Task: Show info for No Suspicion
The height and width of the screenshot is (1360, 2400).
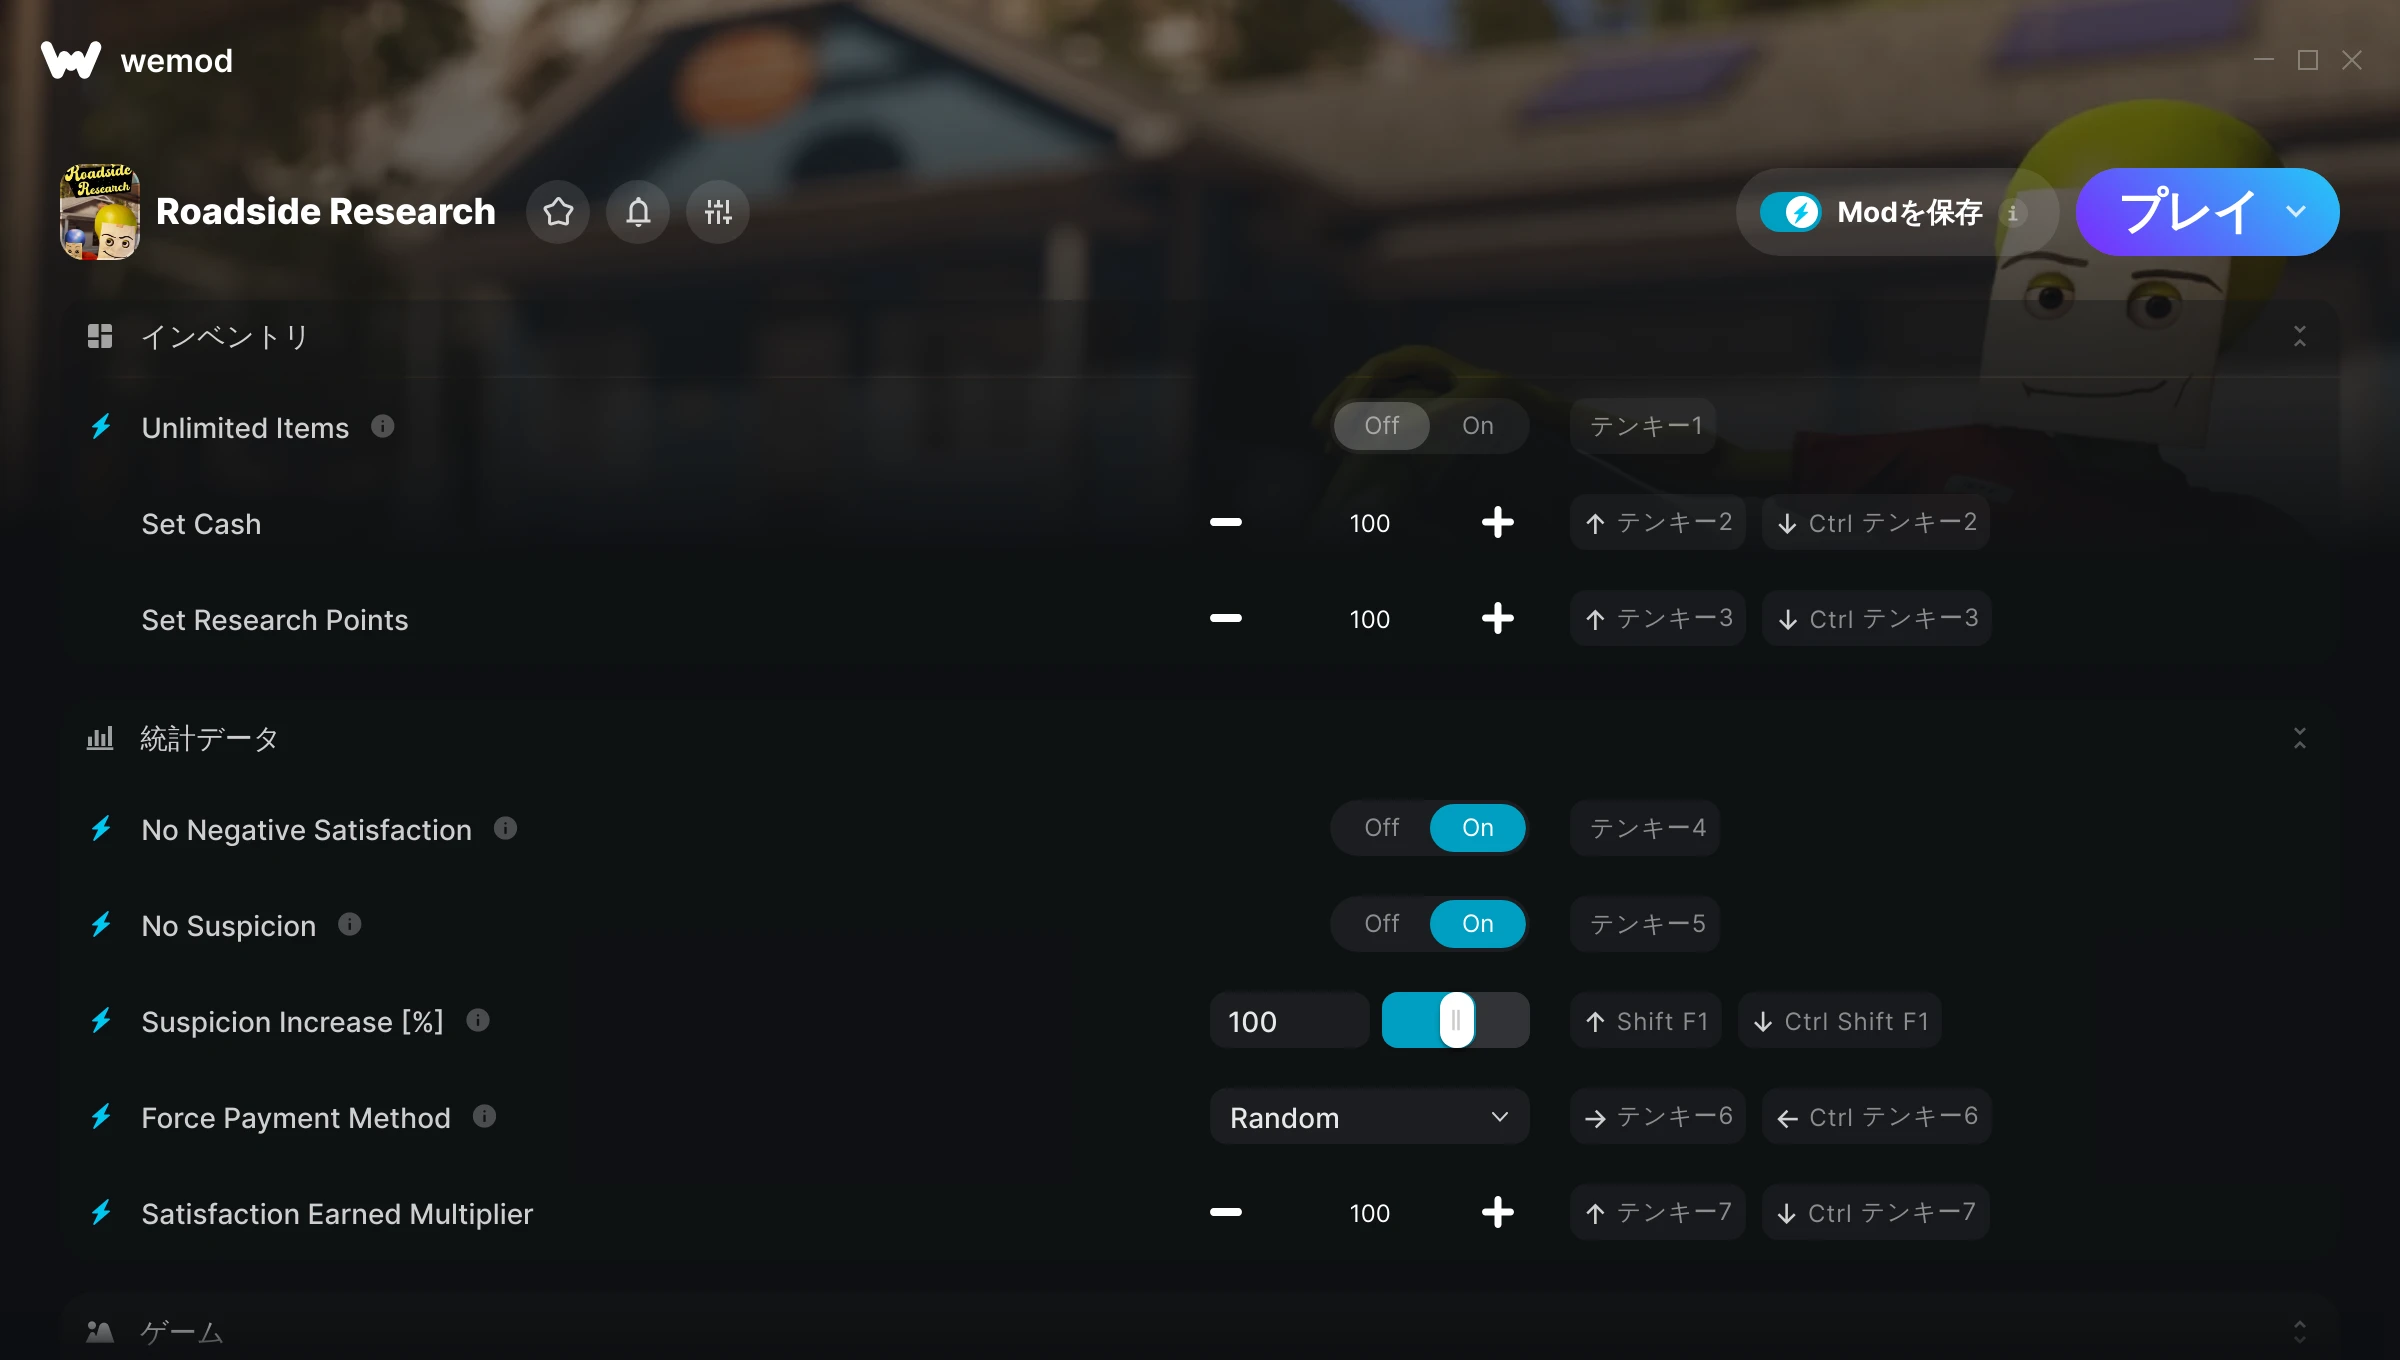Action: pos(349,924)
